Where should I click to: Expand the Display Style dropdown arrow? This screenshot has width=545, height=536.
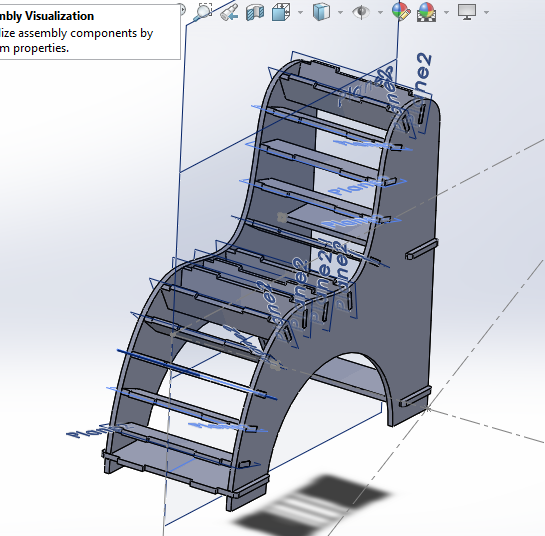(x=340, y=13)
